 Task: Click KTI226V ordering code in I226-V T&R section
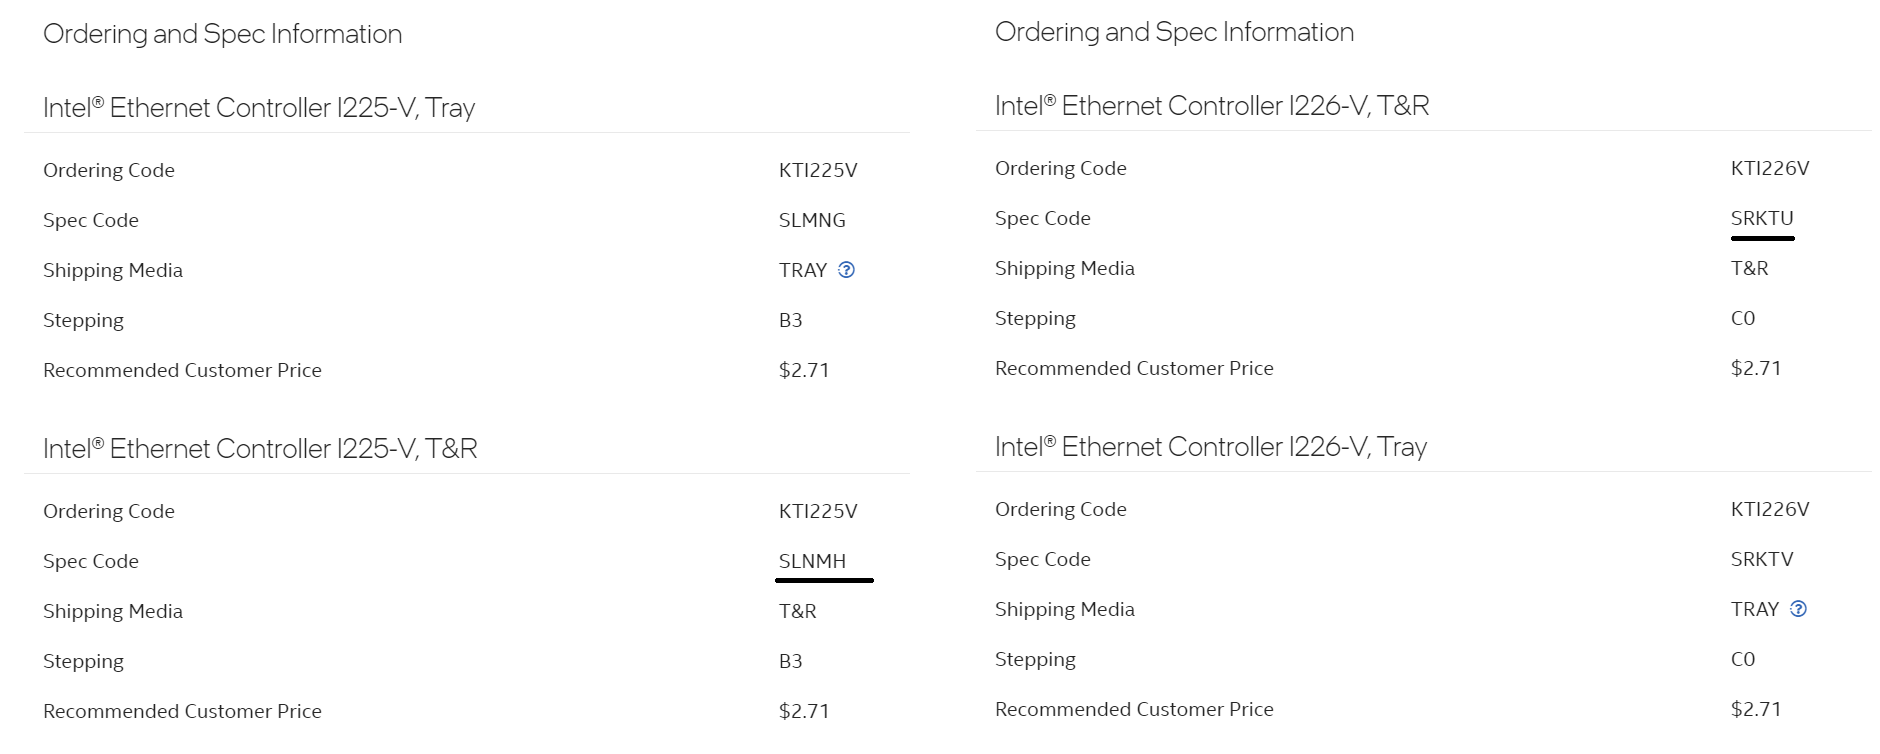(1770, 168)
